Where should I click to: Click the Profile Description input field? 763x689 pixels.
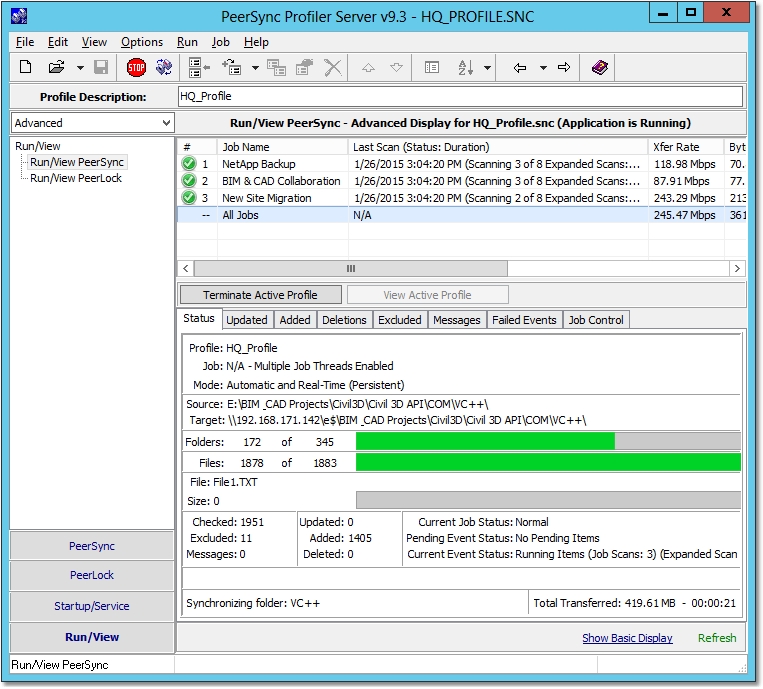pyautogui.click(x=460, y=96)
